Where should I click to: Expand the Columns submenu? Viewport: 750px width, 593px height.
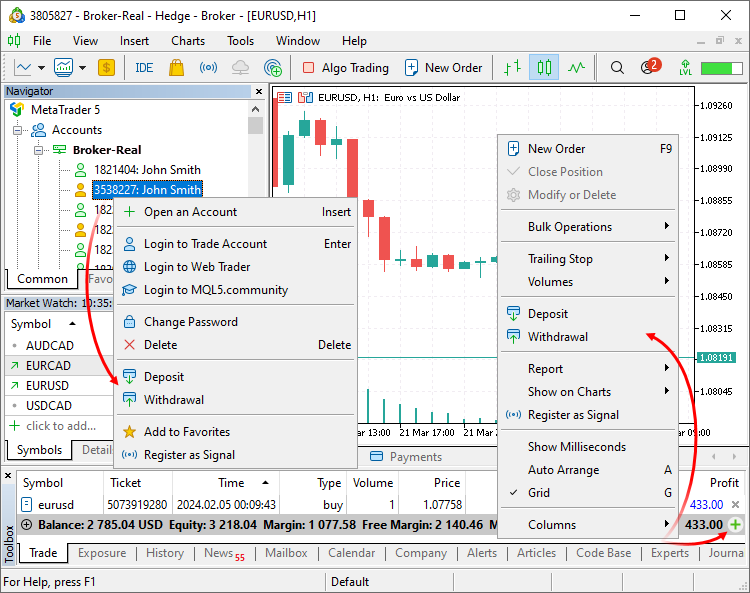click(x=589, y=525)
